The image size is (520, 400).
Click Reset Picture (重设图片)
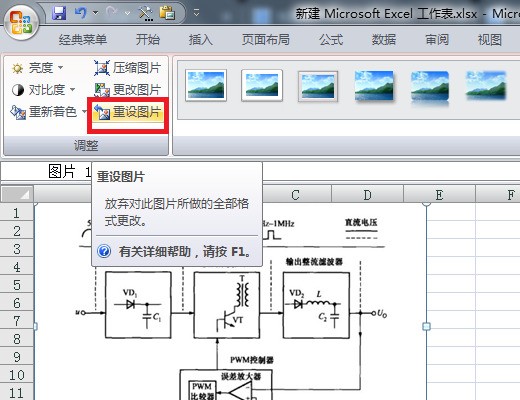[x=128, y=112]
